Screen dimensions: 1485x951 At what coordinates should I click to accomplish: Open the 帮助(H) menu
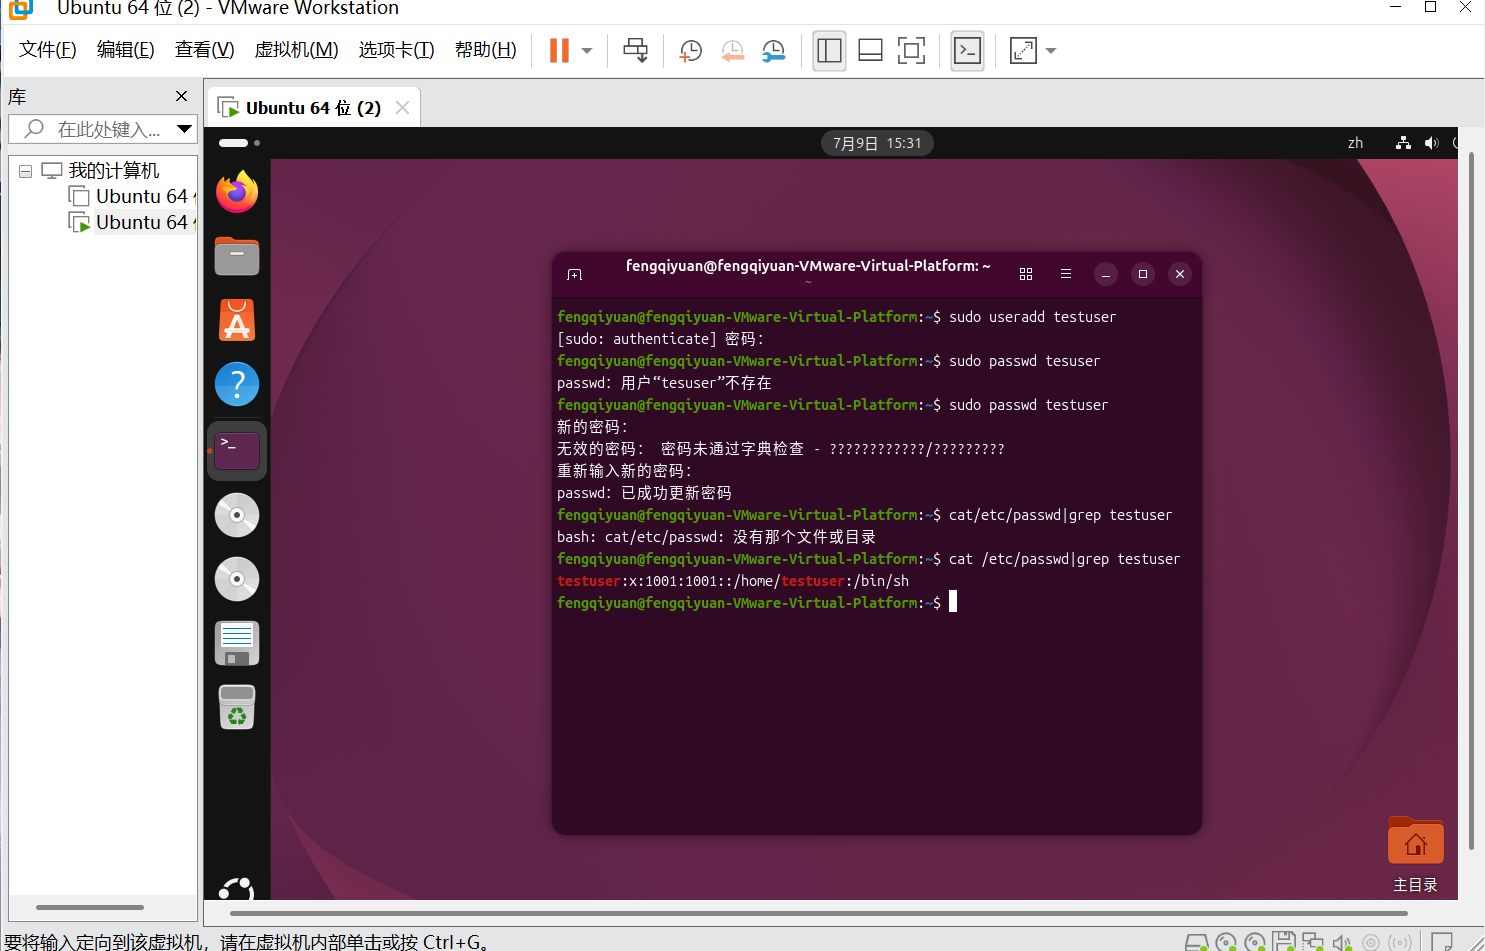(x=486, y=50)
